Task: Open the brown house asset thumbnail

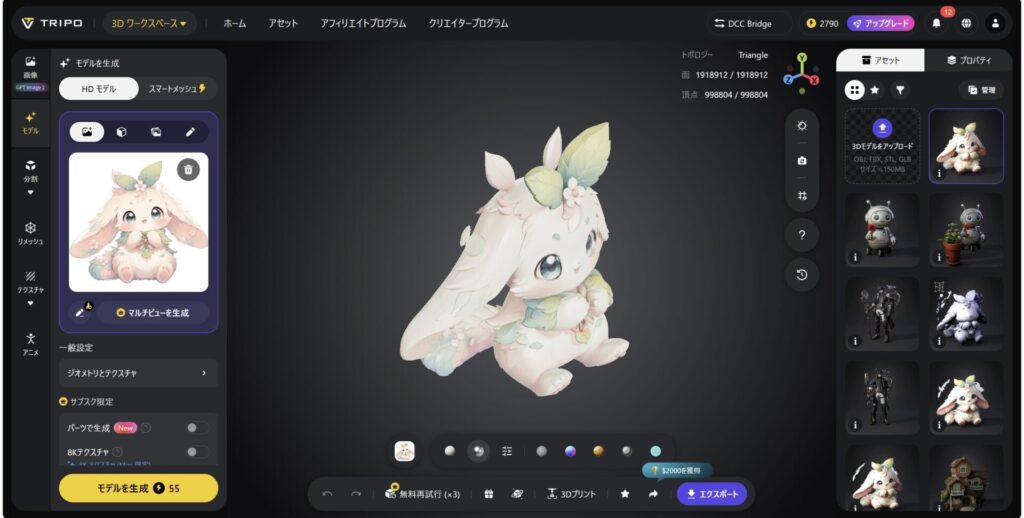Action: click(x=966, y=478)
